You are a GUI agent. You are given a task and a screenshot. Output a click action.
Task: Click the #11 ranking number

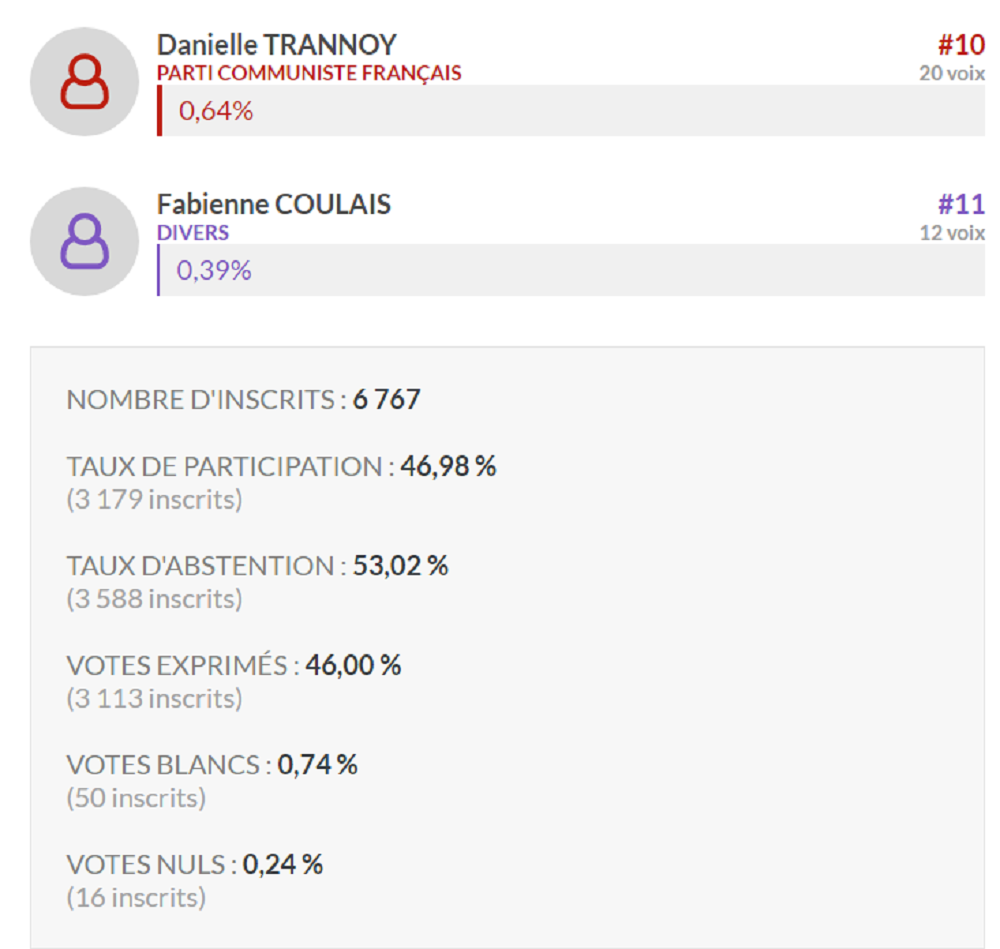961,205
